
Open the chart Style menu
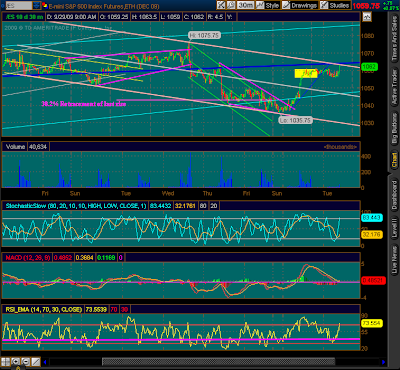point(268,5)
